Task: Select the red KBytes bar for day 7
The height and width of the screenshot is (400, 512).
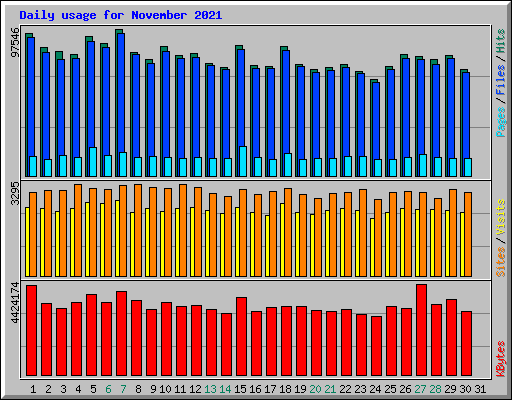Action: coord(122,333)
